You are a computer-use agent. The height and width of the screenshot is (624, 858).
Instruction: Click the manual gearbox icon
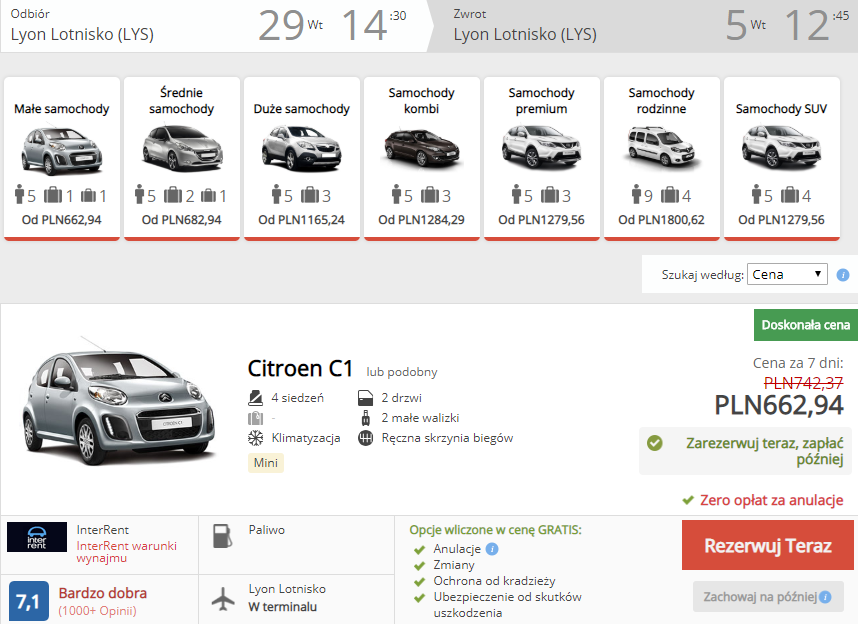[x=365, y=438]
